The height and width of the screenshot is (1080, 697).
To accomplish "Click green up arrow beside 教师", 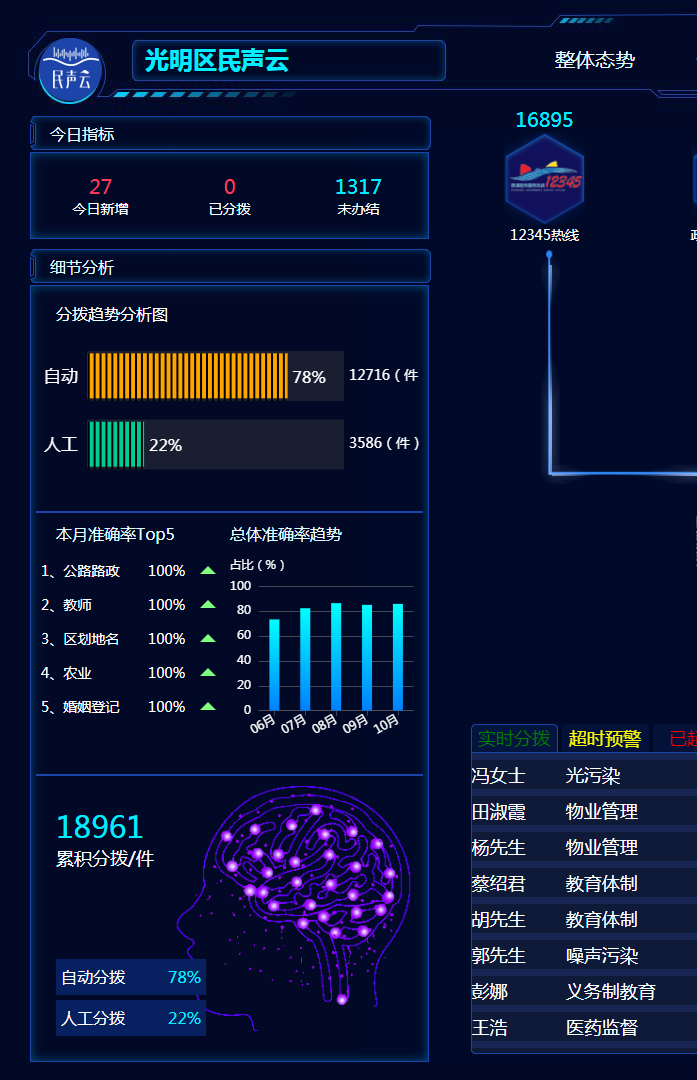I will 208,605.
